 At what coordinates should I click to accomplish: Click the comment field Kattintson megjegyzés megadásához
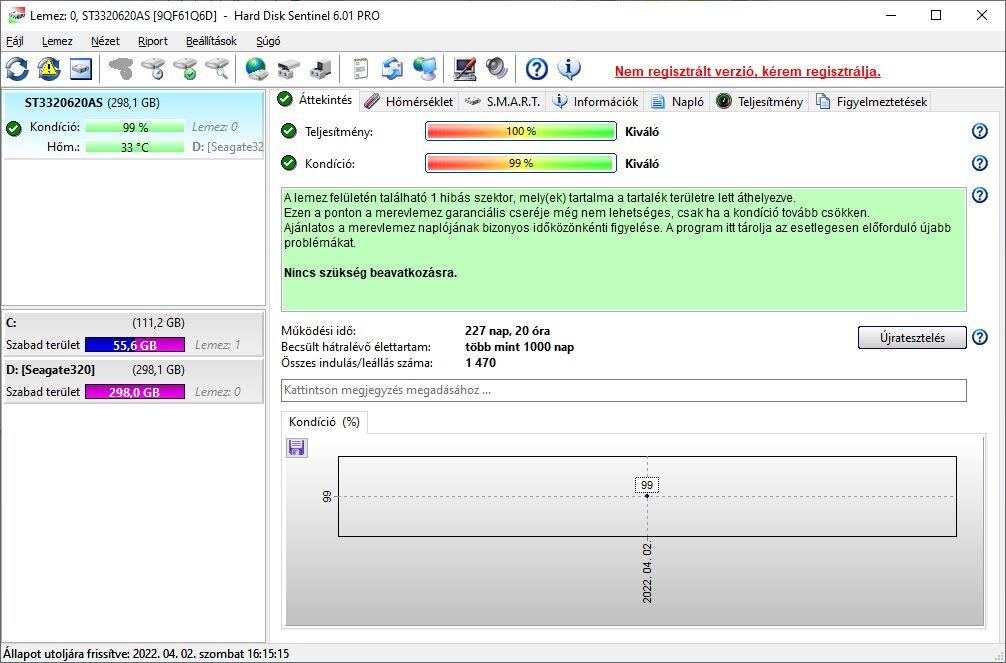pos(624,390)
